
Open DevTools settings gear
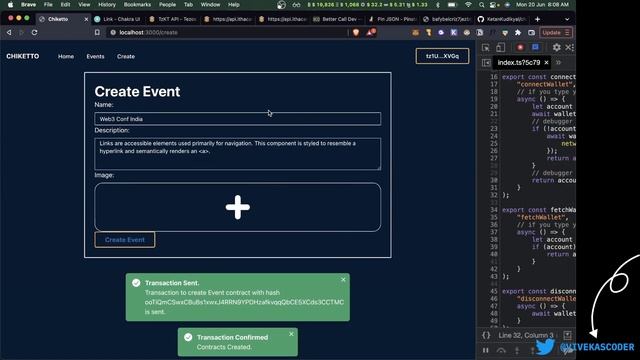pyautogui.click(x=556, y=48)
